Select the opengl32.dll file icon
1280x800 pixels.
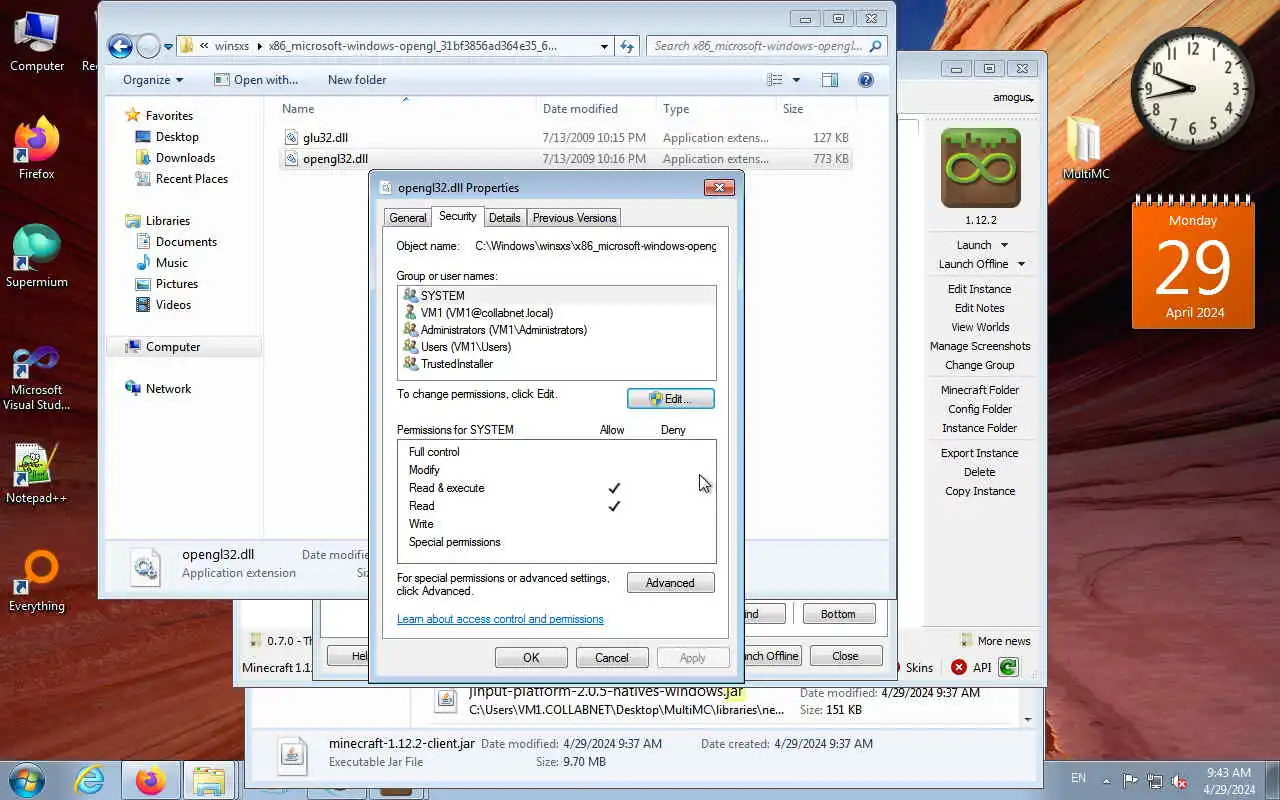[291, 158]
